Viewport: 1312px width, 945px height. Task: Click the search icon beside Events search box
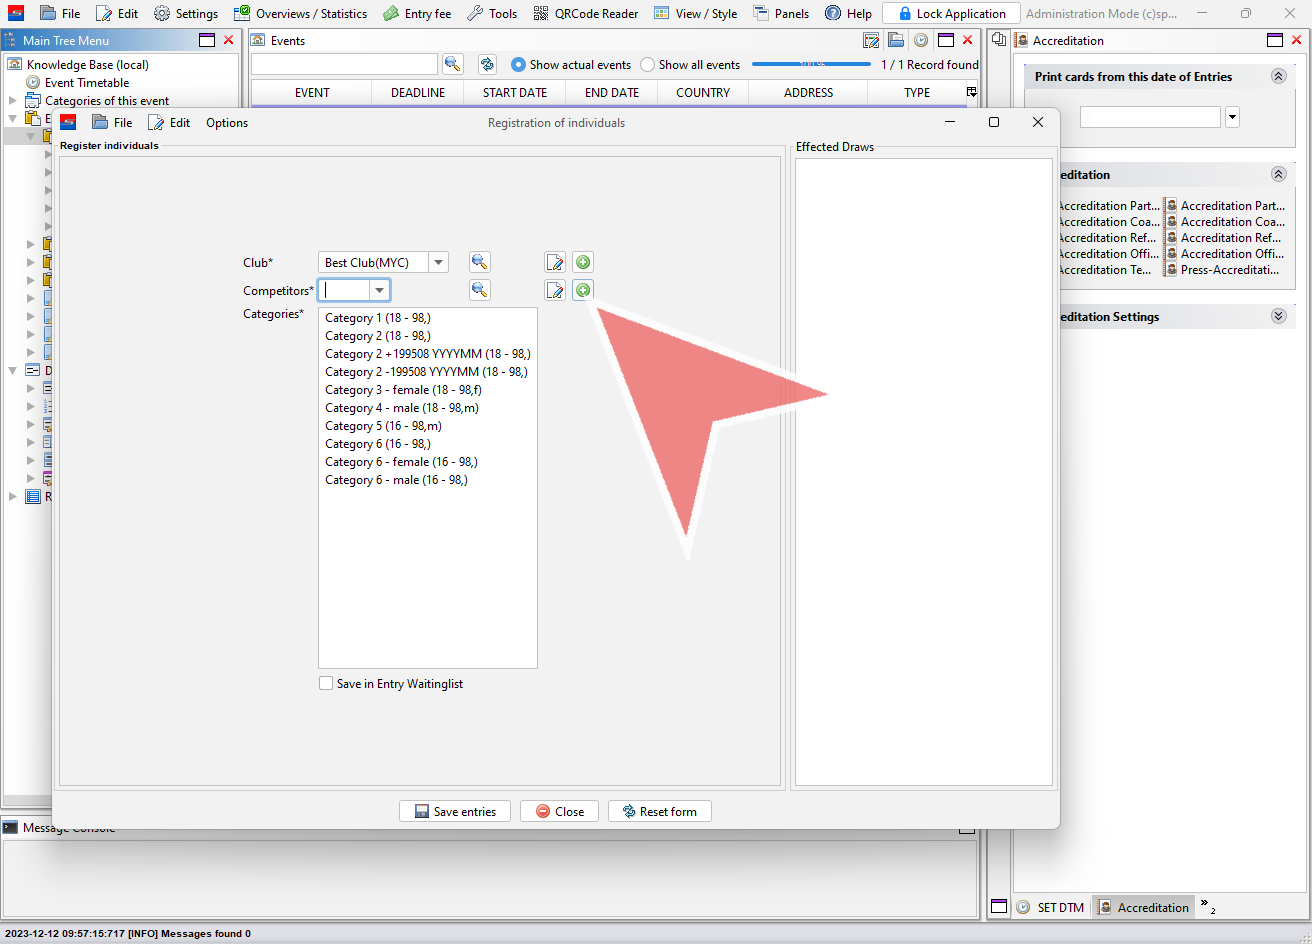(453, 64)
